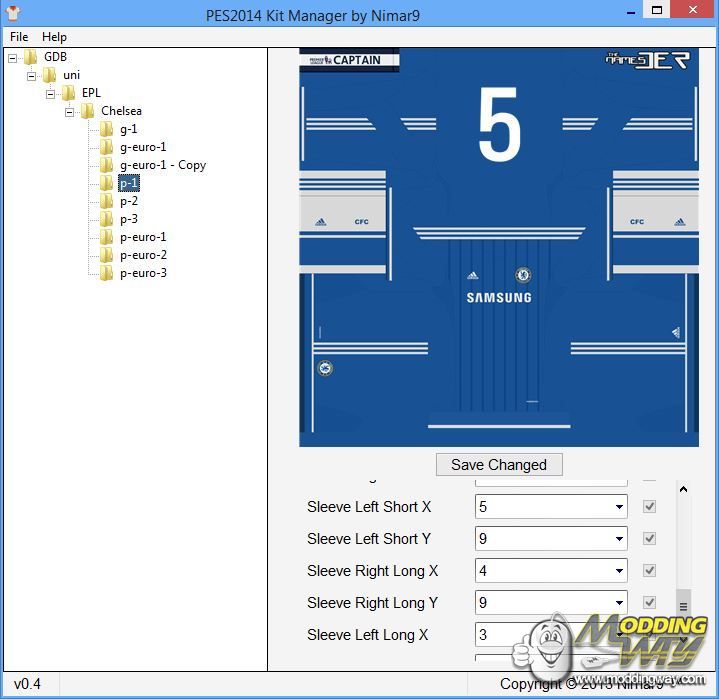Image resolution: width=719 pixels, height=699 pixels.
Task: Open the Sleeve Left Short X dropdown
Action: tap(619, 507)
